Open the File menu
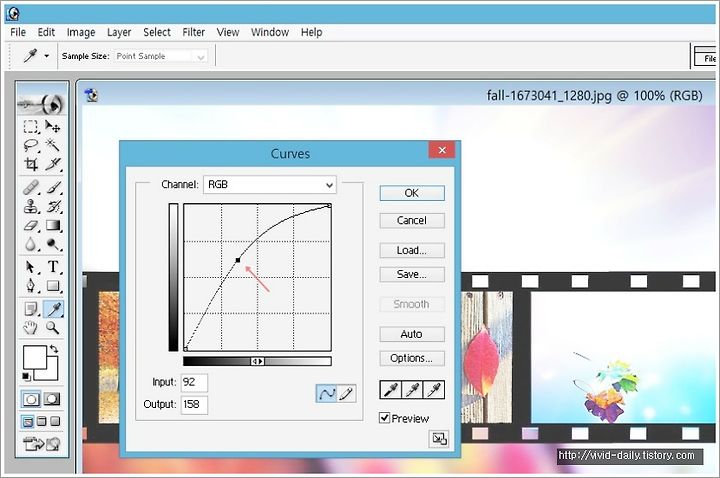The height and width of the screenshot is (478, 720). coord(18,32)
